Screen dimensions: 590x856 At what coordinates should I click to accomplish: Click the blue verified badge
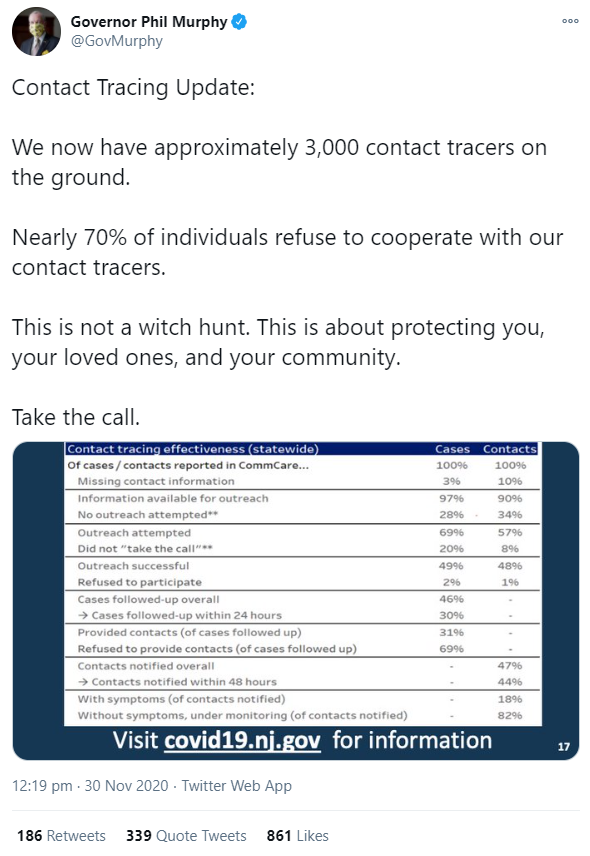pos(239,22)
